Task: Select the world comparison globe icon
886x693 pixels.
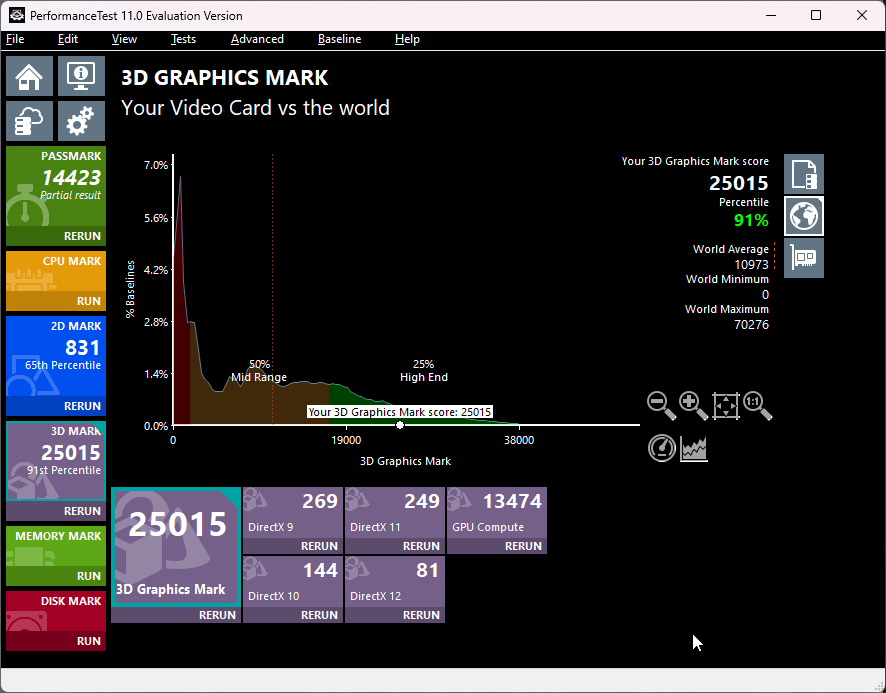Action: pyautogui.click(x=803, y=216)
